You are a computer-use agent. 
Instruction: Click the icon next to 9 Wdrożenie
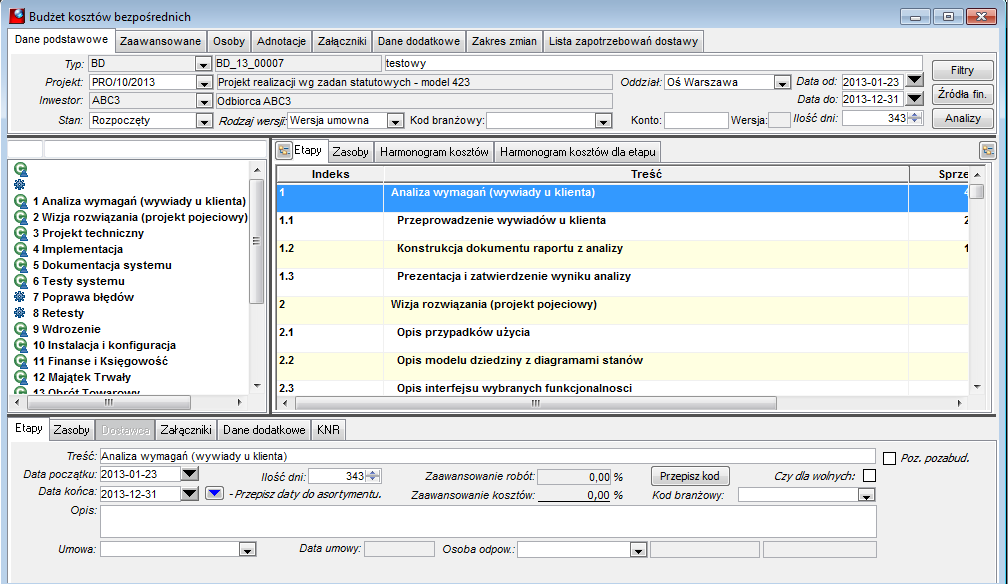[x=21, y=329]
